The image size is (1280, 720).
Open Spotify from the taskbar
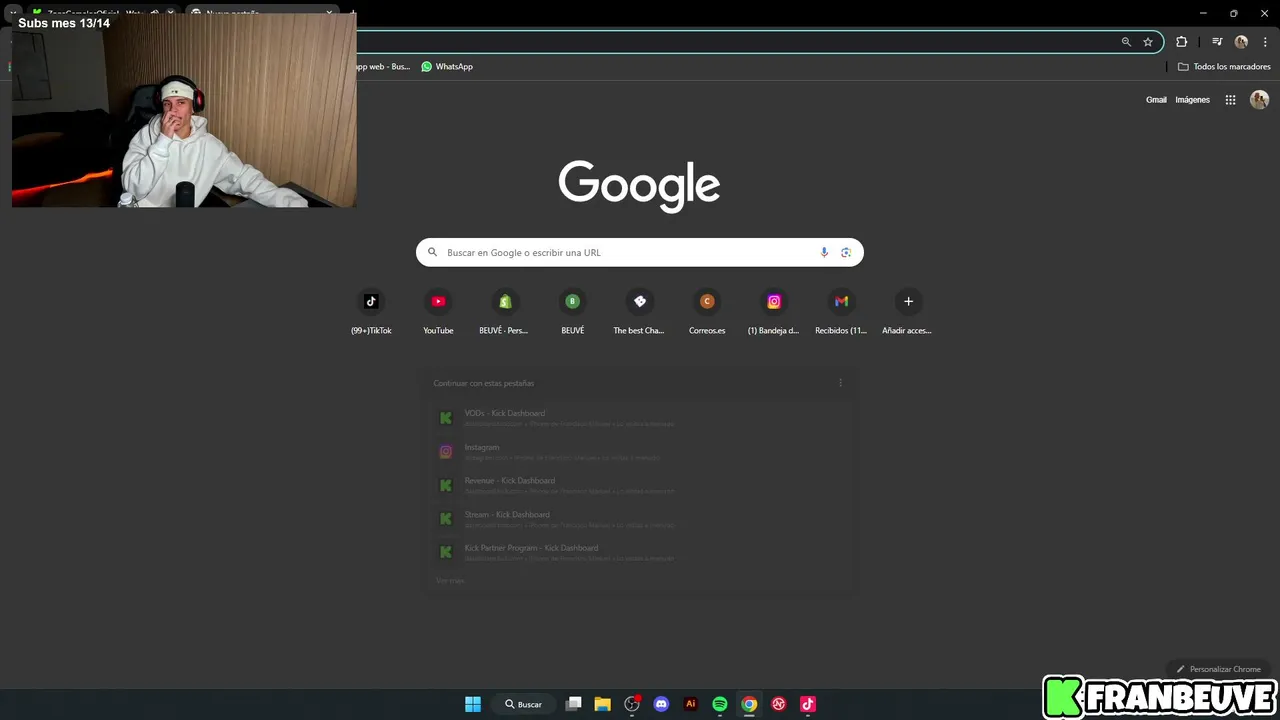click(720, 704)
